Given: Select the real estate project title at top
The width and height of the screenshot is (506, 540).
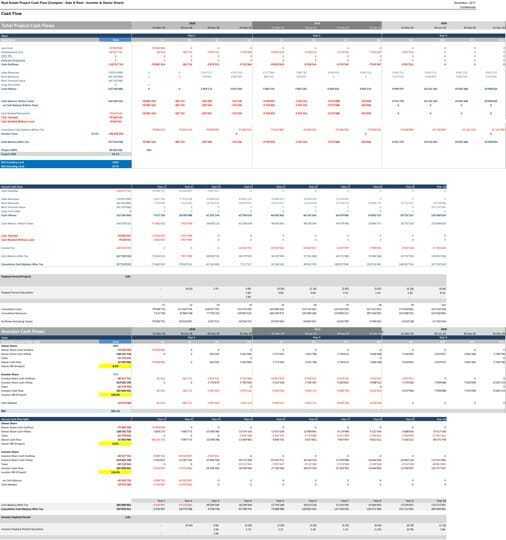Looking at the screenshot, I should (62, 3).
